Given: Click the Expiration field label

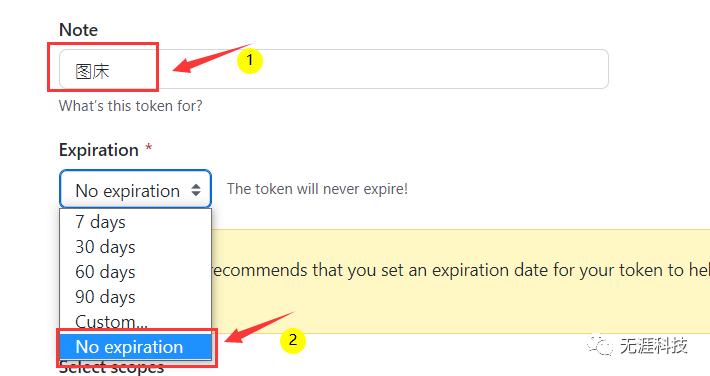Looking at the screenshot, I should pos(99,150).
